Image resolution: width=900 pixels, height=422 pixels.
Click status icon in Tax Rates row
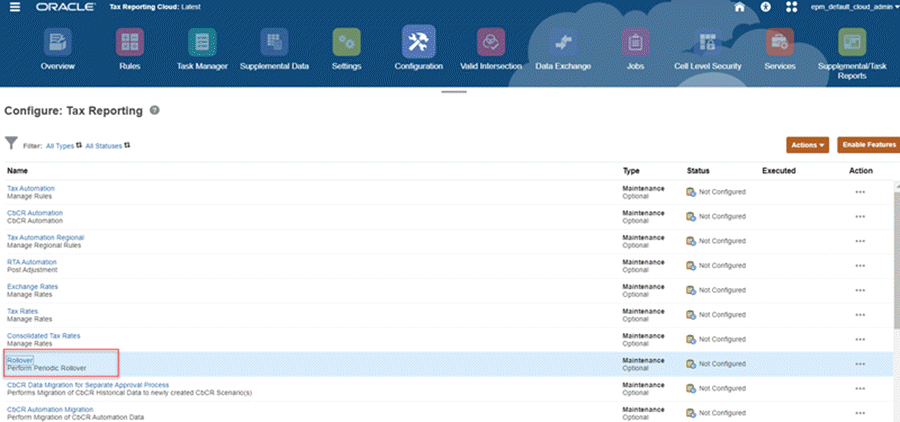[691, 315]
